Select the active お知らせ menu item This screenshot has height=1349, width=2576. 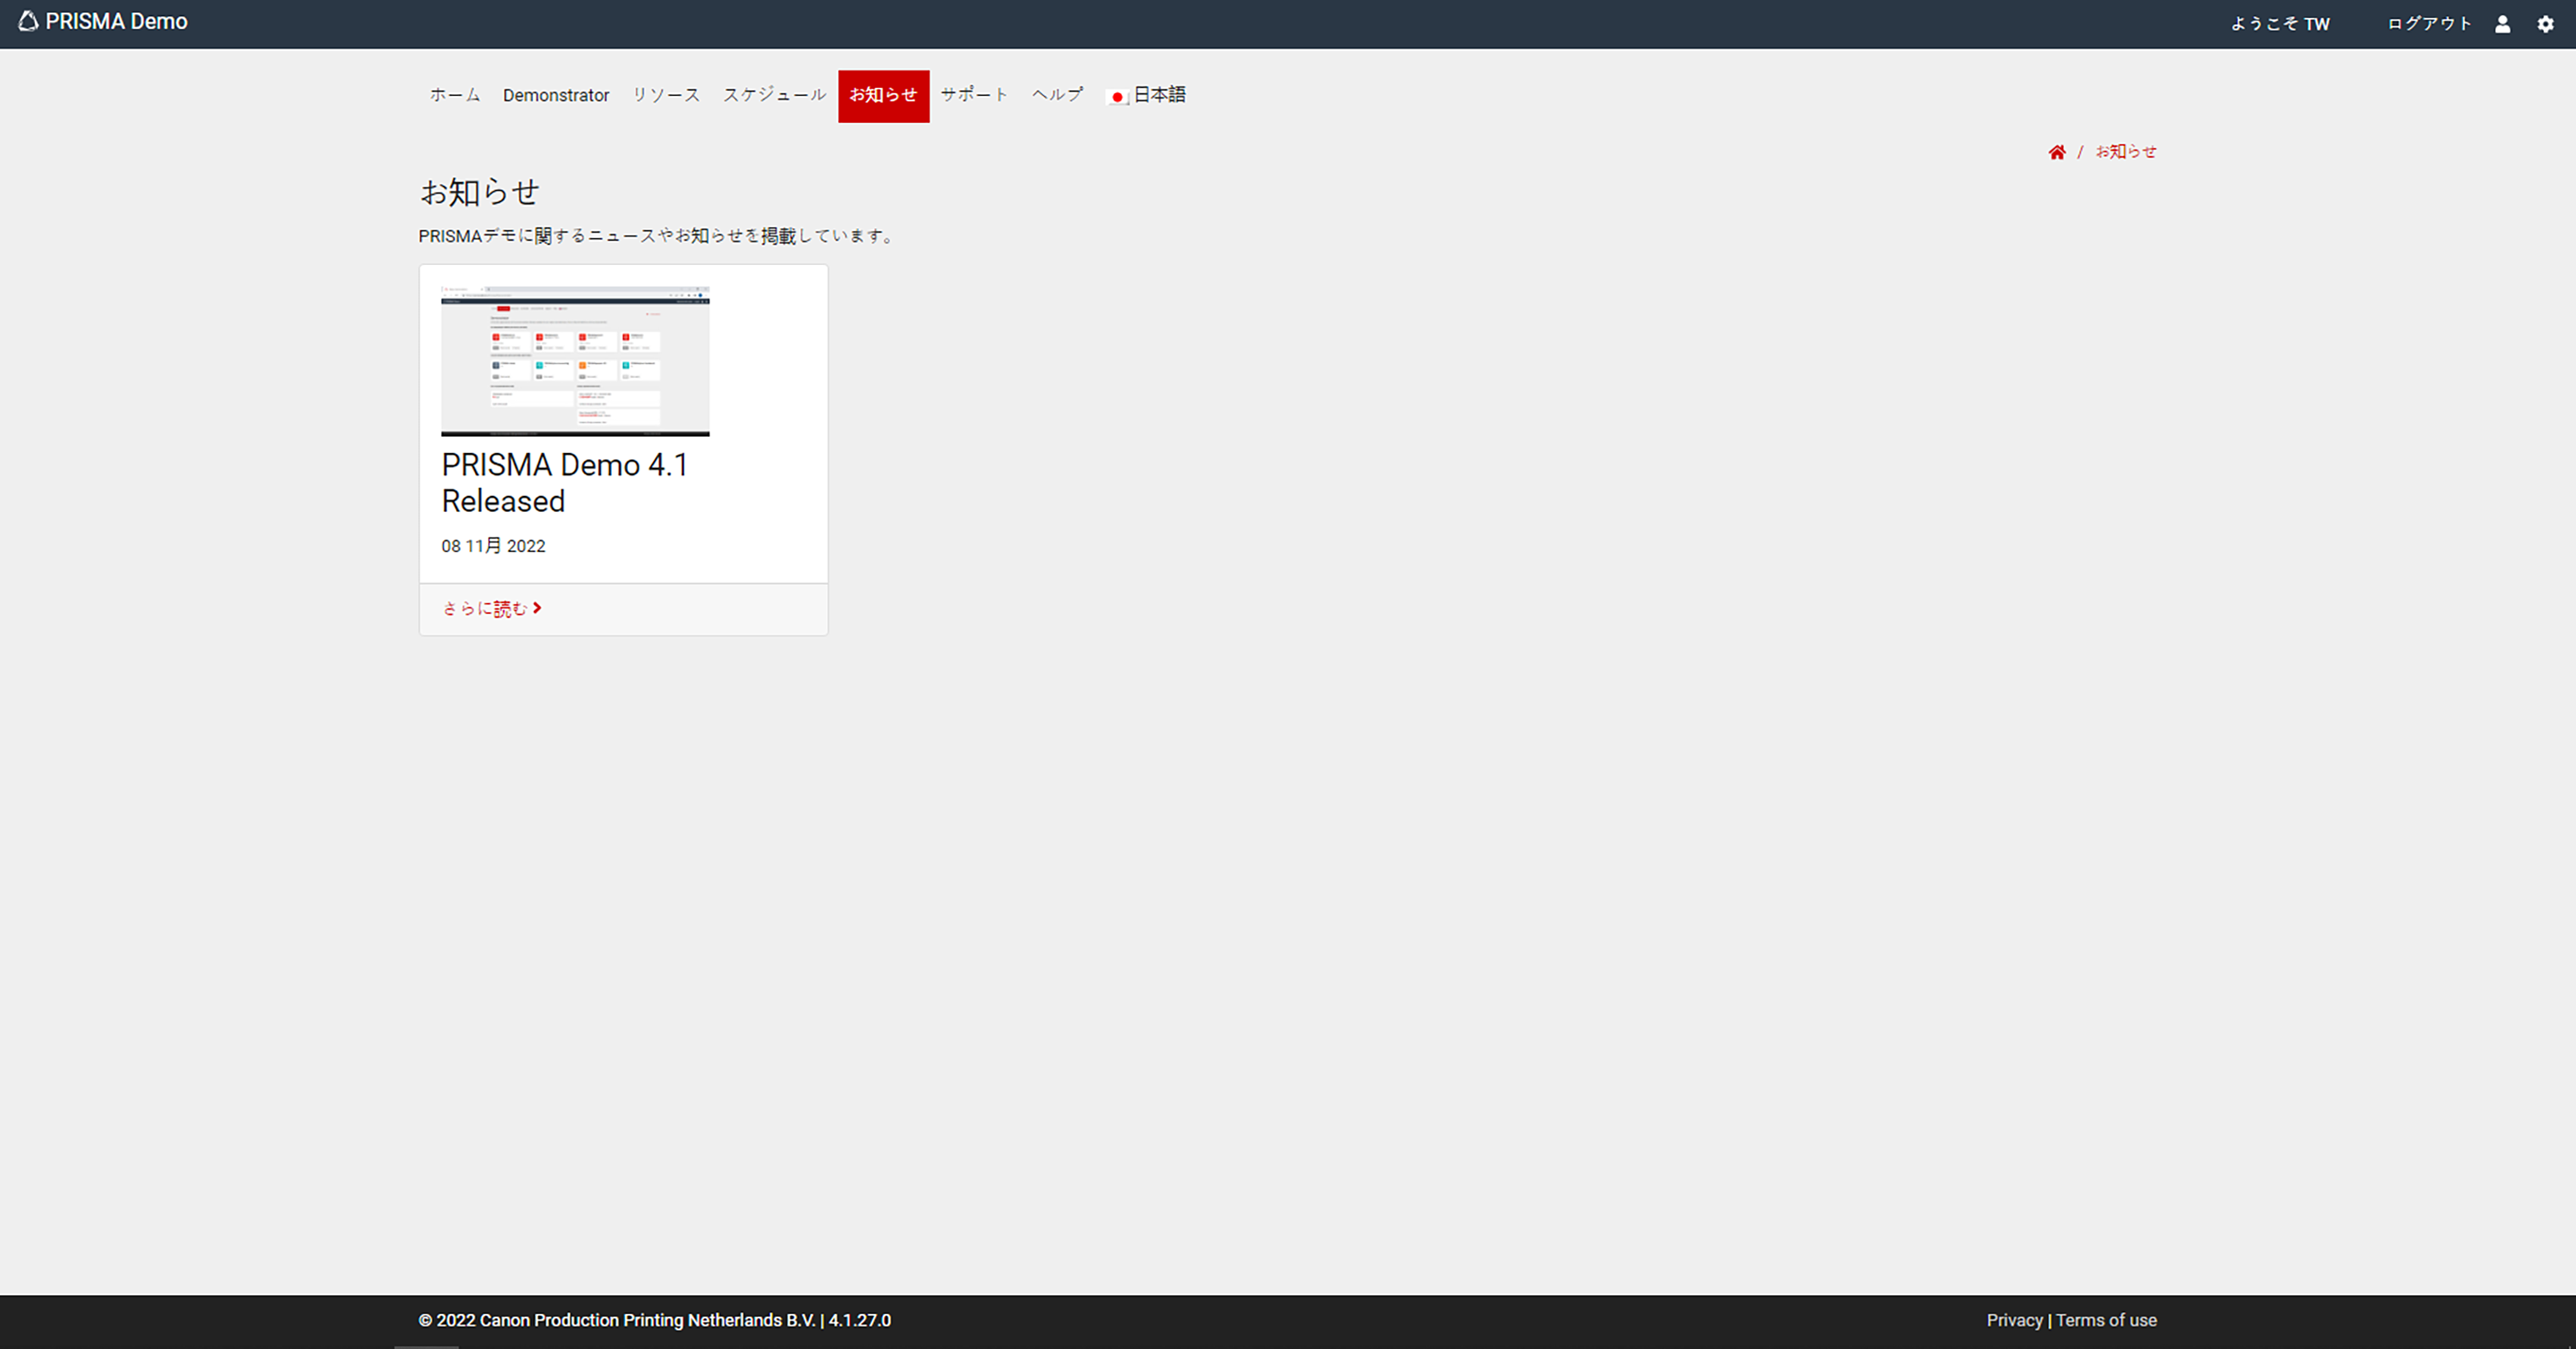tap(884, 96)
